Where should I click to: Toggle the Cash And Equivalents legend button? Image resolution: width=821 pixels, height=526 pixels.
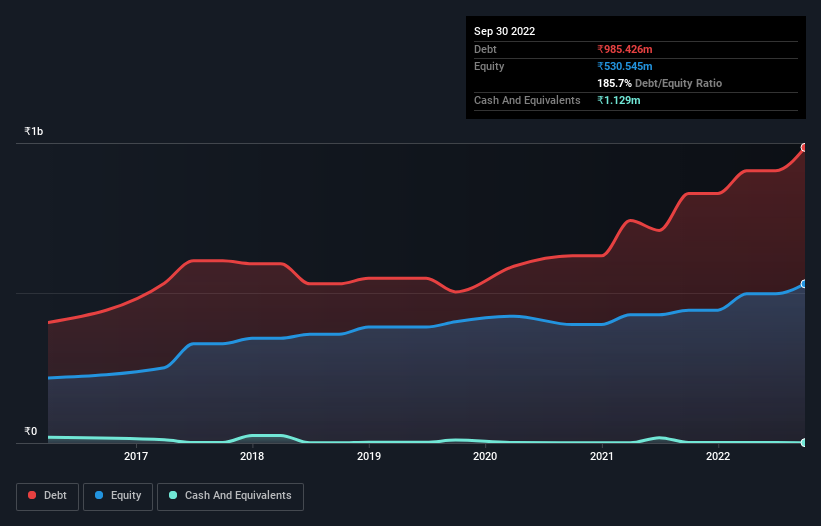pos(230,496)
